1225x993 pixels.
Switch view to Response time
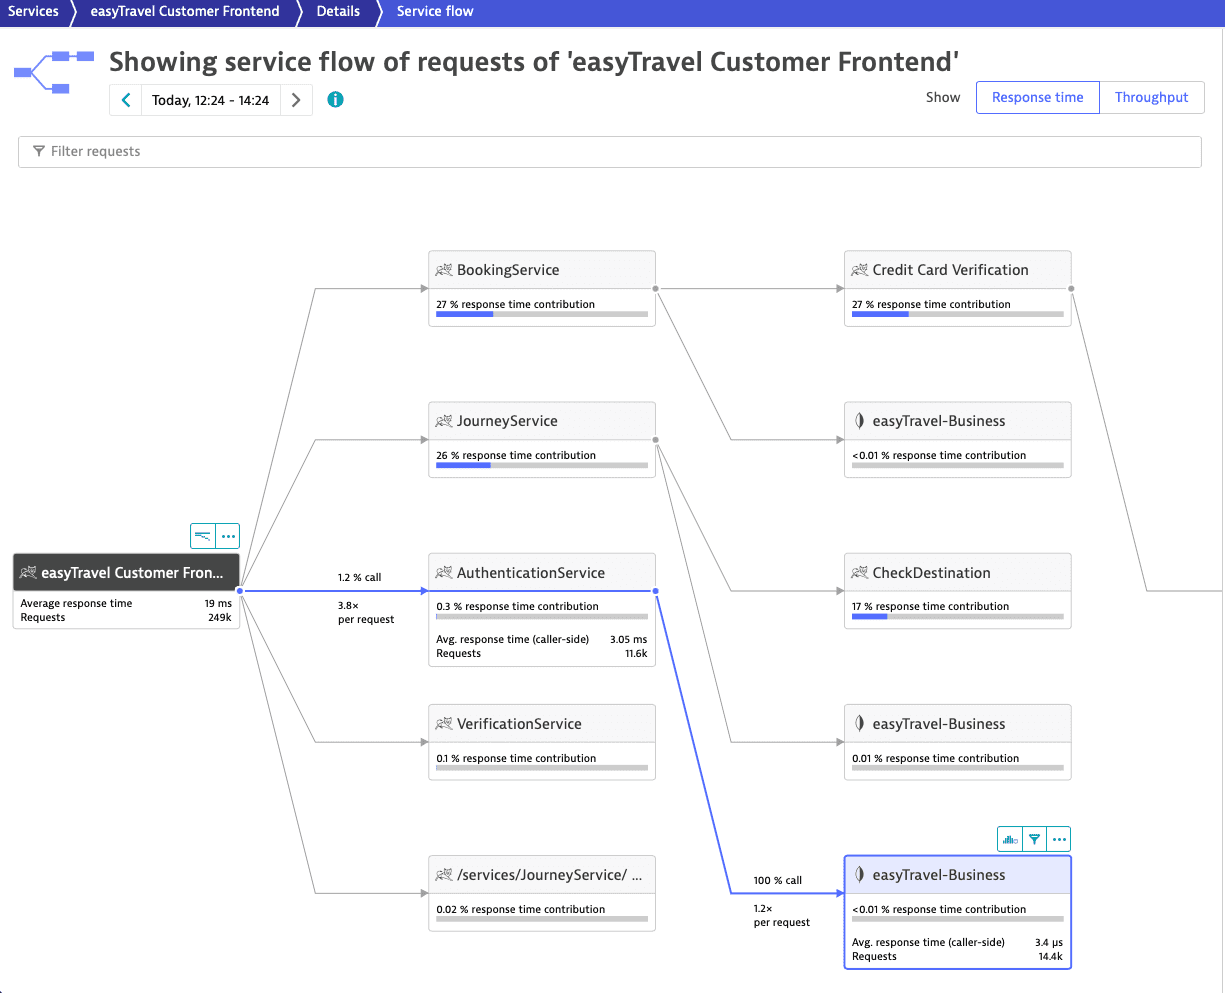click(1037, 97)
